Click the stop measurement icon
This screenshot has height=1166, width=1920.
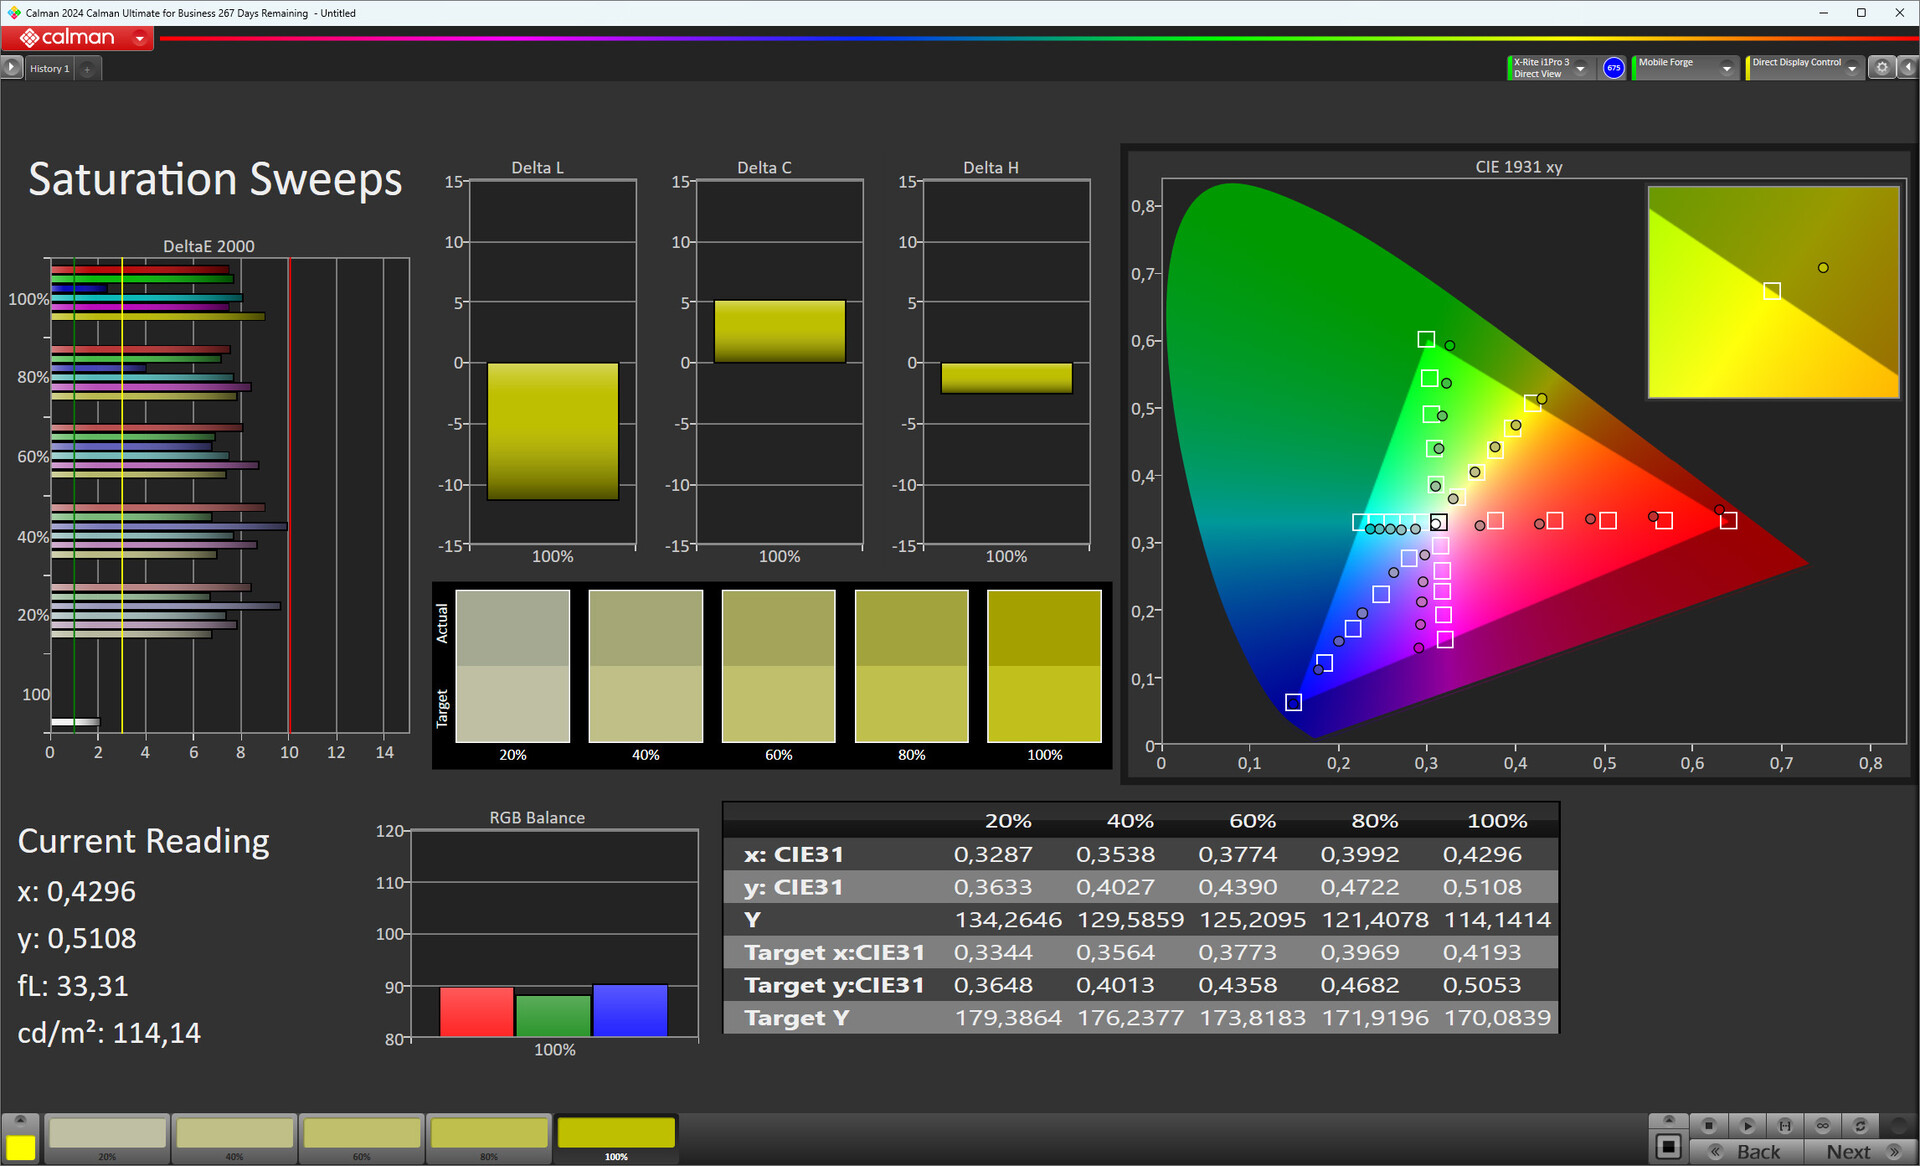point(1709,1125)
